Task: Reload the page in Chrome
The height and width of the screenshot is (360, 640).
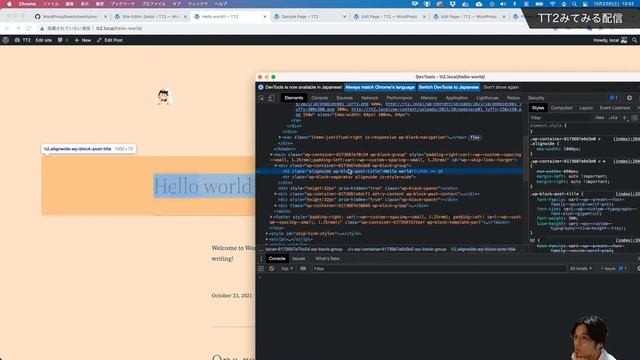Action: pos(29,28)
